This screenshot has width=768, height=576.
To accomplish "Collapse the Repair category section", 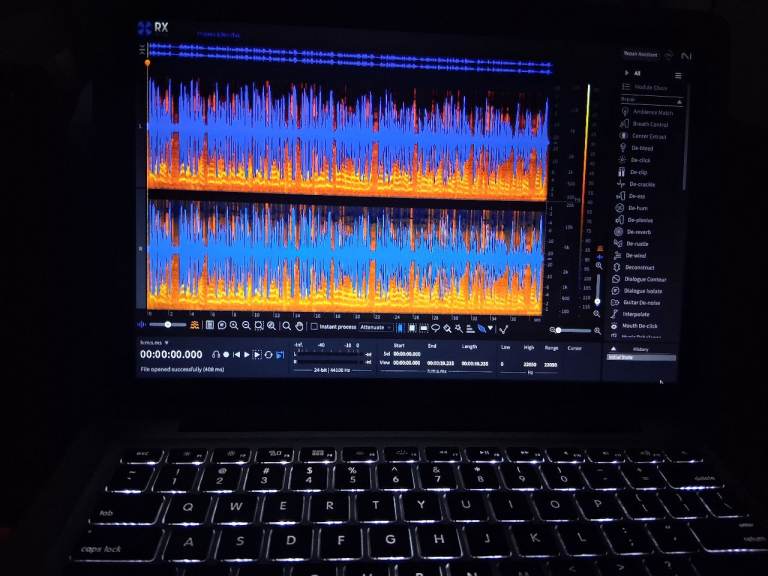I will [680, 100].
